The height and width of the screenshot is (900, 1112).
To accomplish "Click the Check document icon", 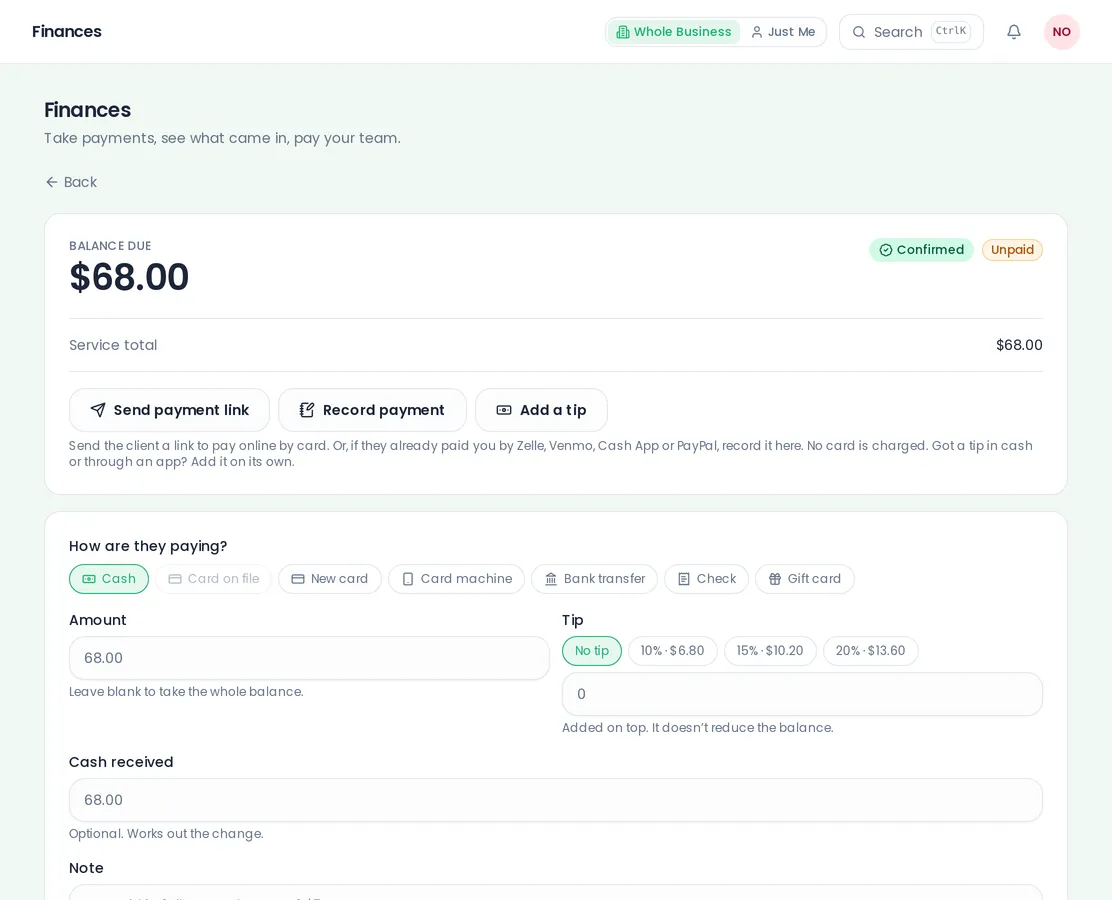I will click(684, 579).
